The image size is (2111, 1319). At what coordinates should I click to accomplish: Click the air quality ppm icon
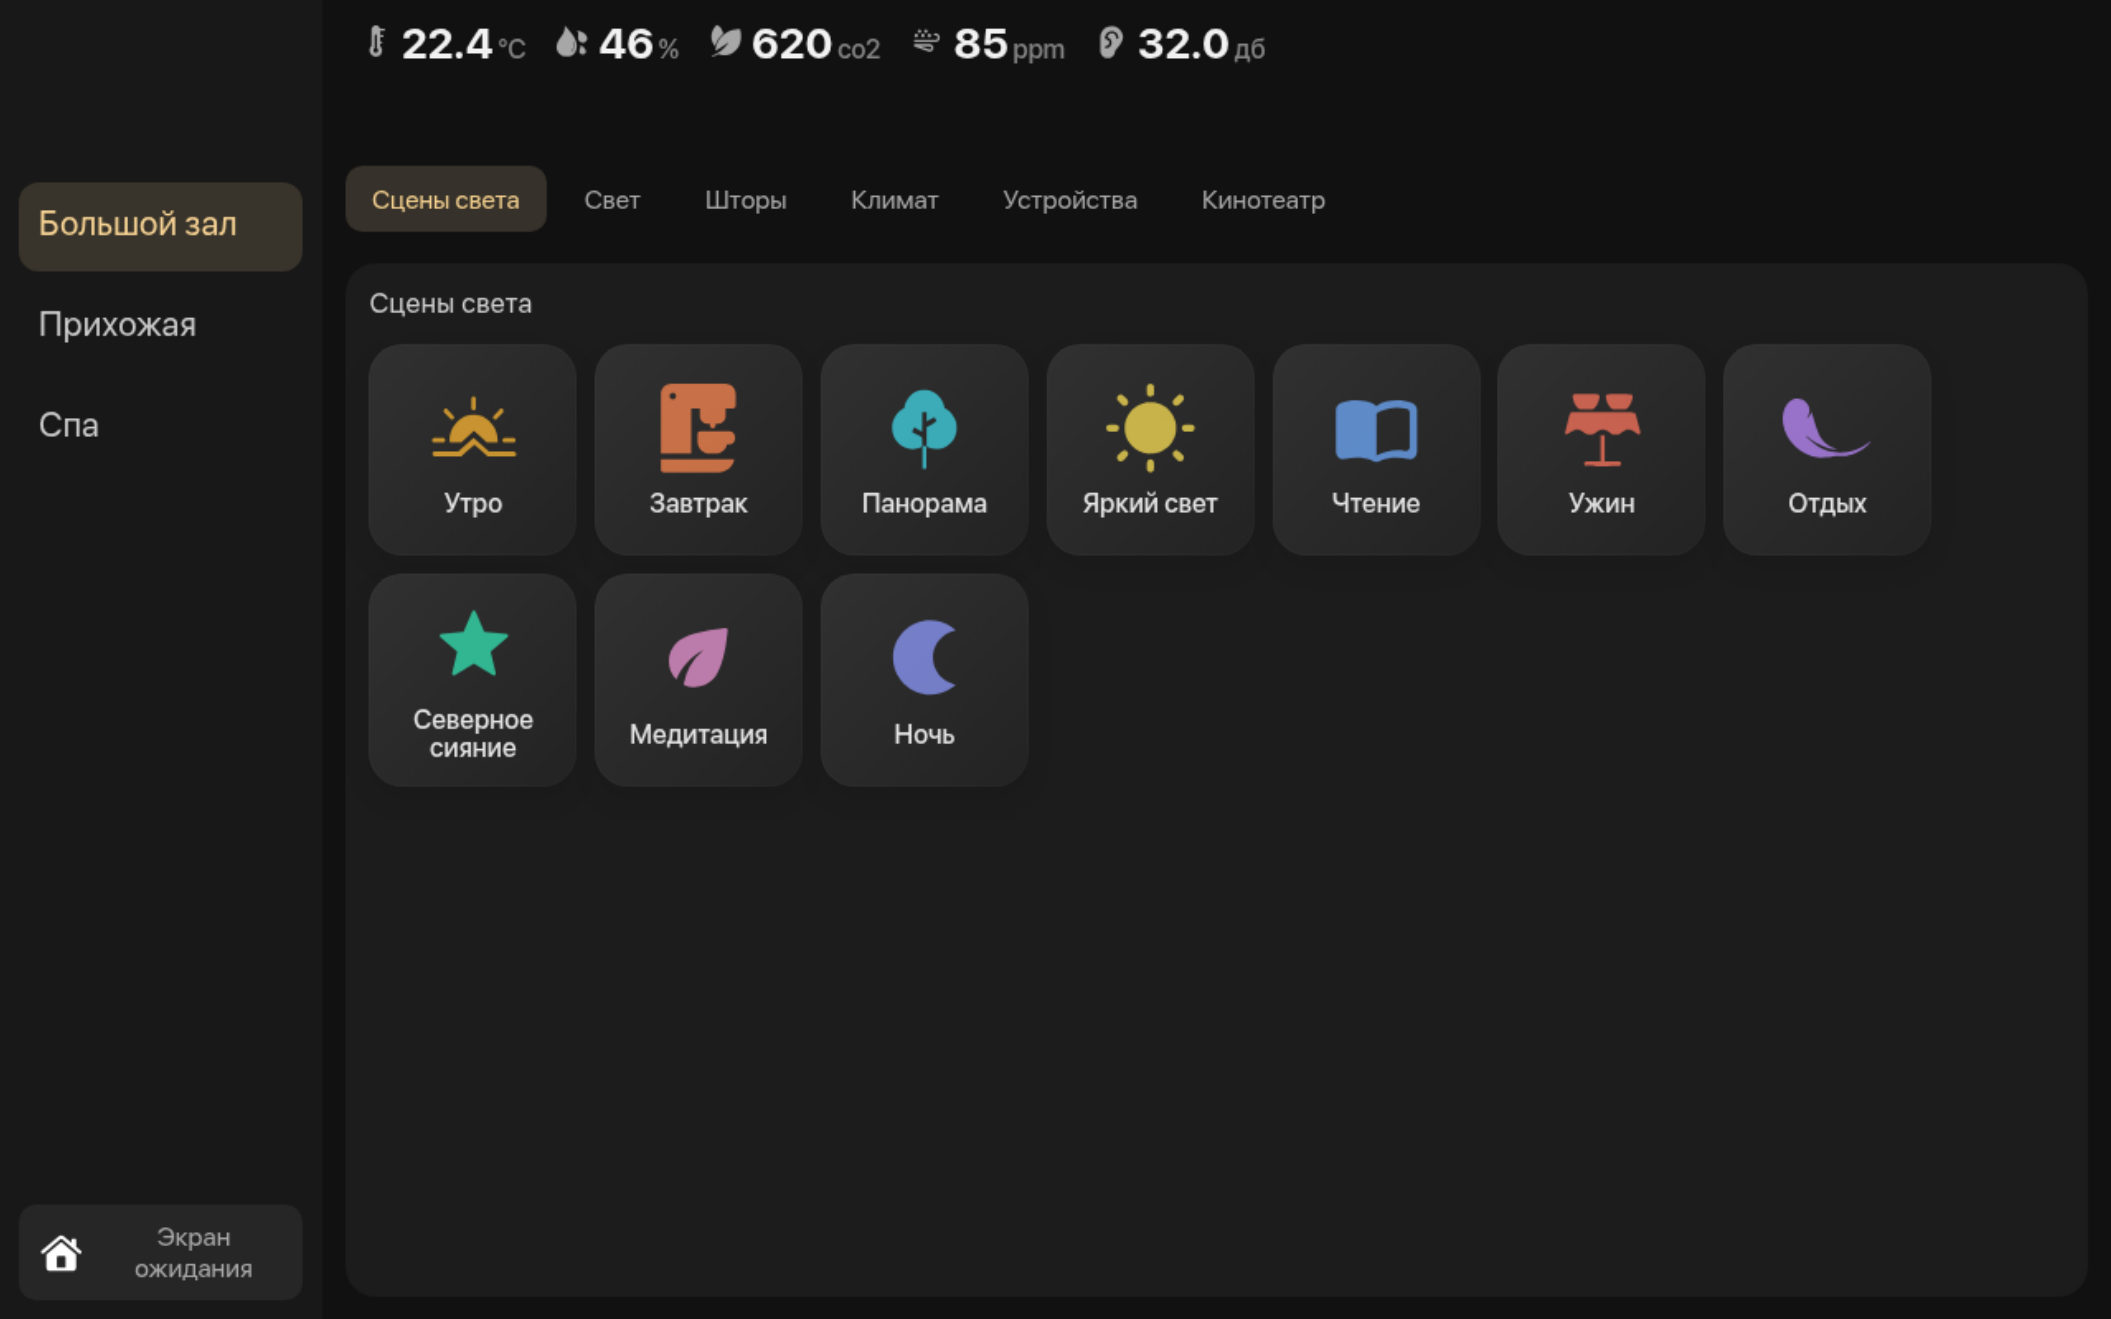point(927,42)
